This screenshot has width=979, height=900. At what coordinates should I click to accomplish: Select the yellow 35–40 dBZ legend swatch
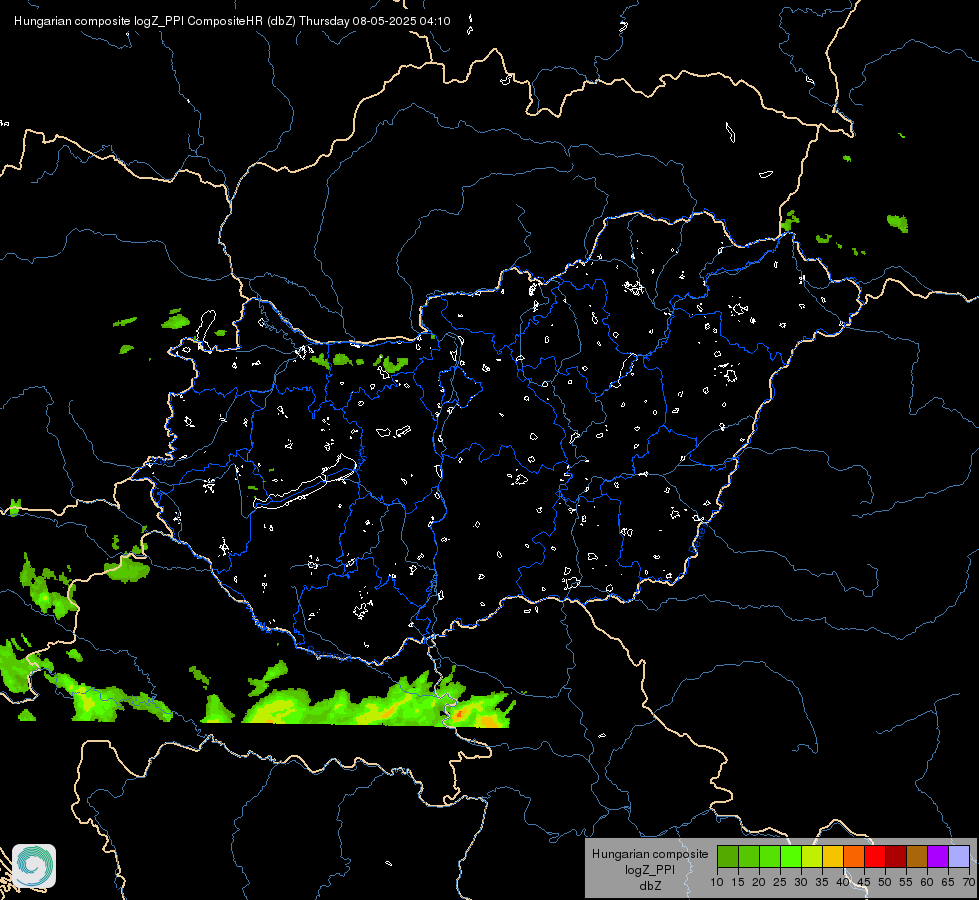tap(833, 856)
